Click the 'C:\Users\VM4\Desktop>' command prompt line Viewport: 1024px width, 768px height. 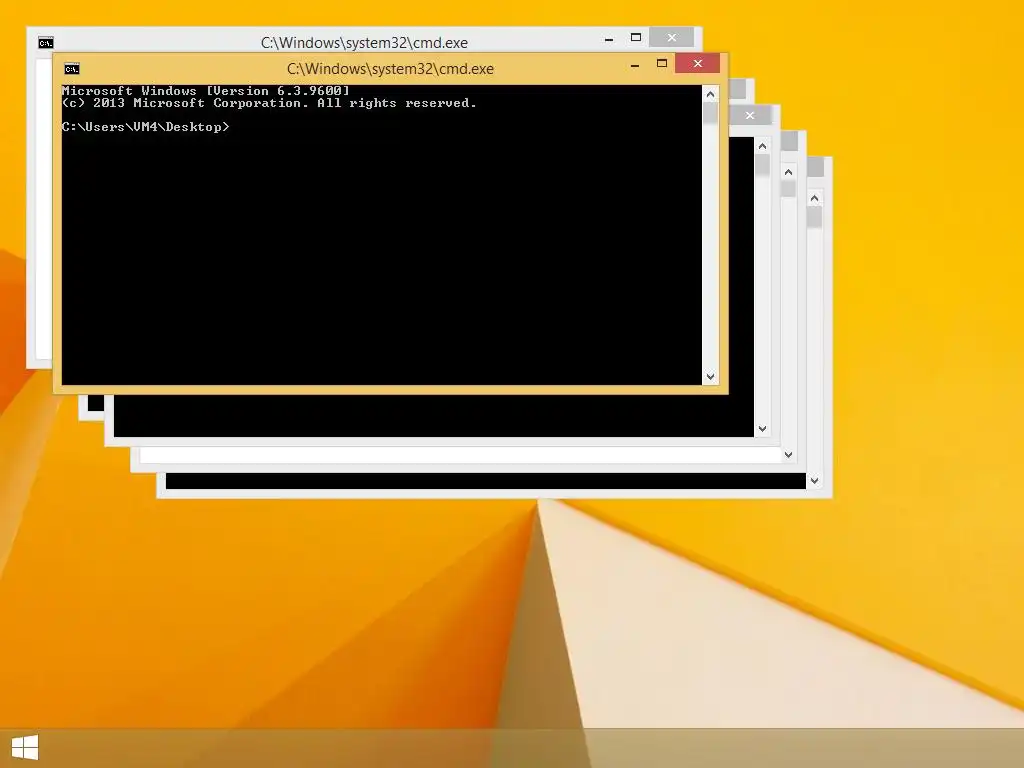pos(146,127)
